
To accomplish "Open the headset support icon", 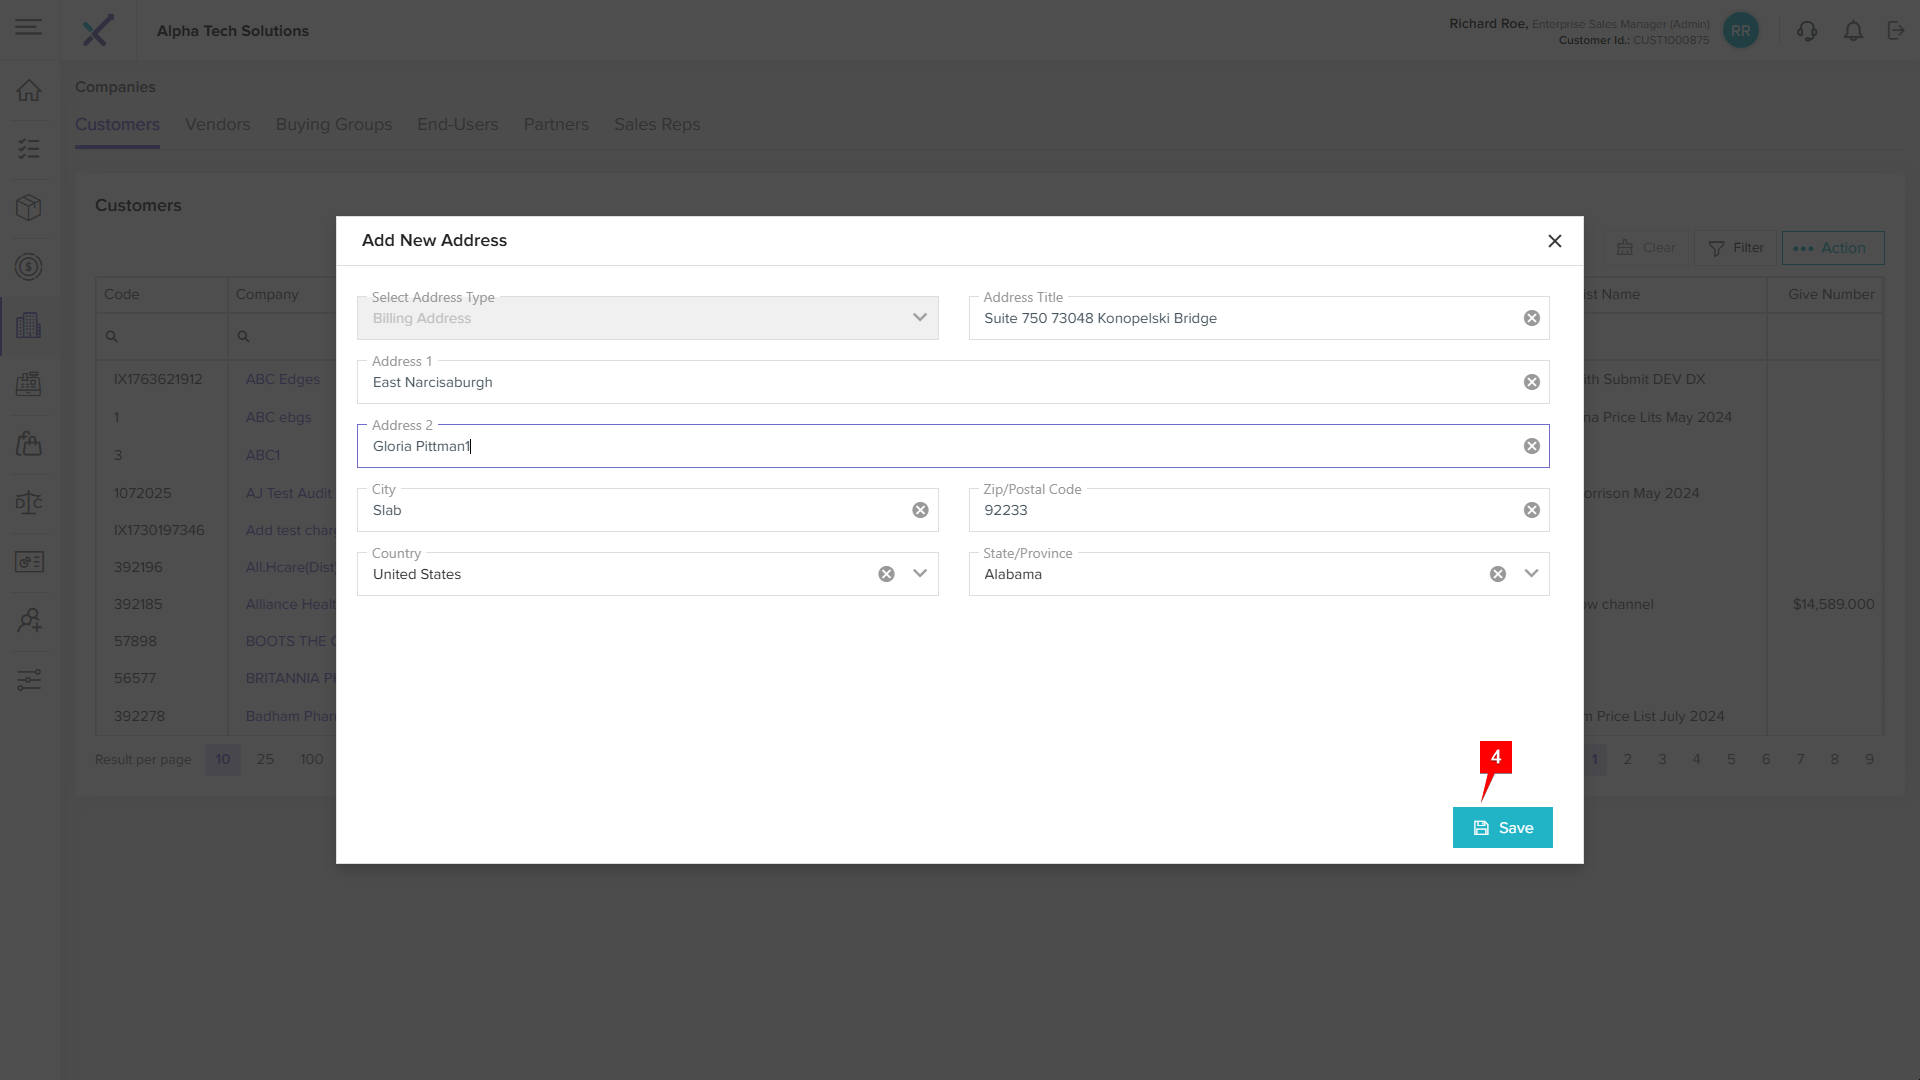I will click(1806, 31).
